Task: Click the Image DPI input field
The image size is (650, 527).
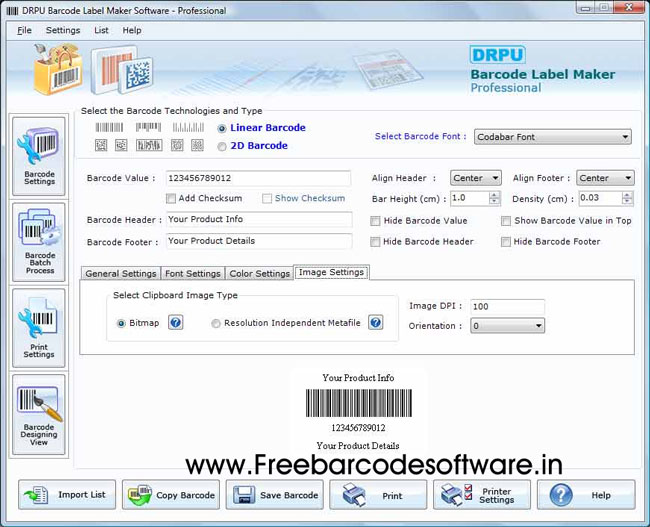Action: click(507, 306)
